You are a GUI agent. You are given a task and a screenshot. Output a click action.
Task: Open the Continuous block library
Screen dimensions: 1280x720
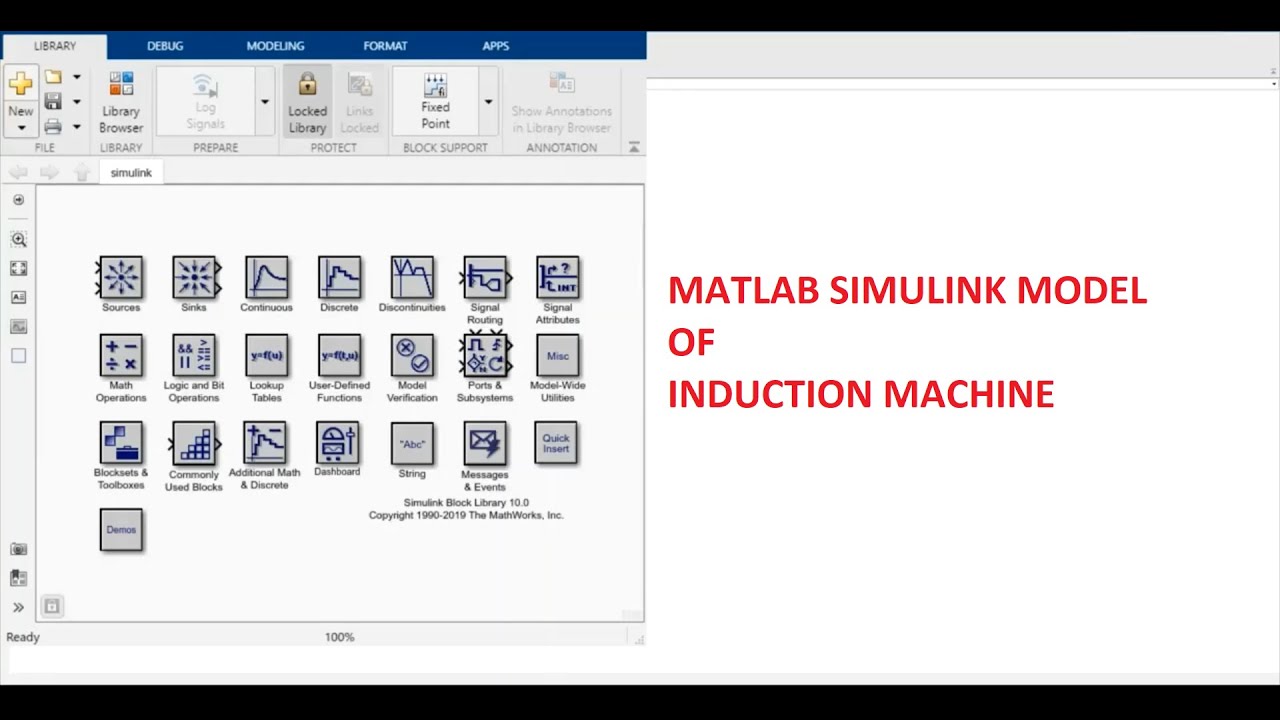coord(266,278)
